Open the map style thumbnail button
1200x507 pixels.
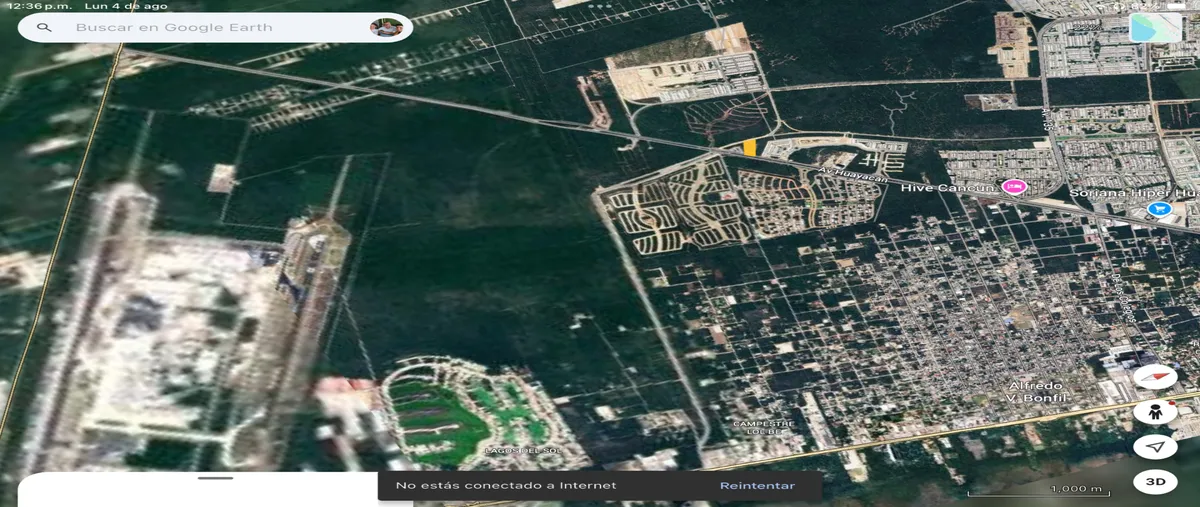pos(1154,28)
